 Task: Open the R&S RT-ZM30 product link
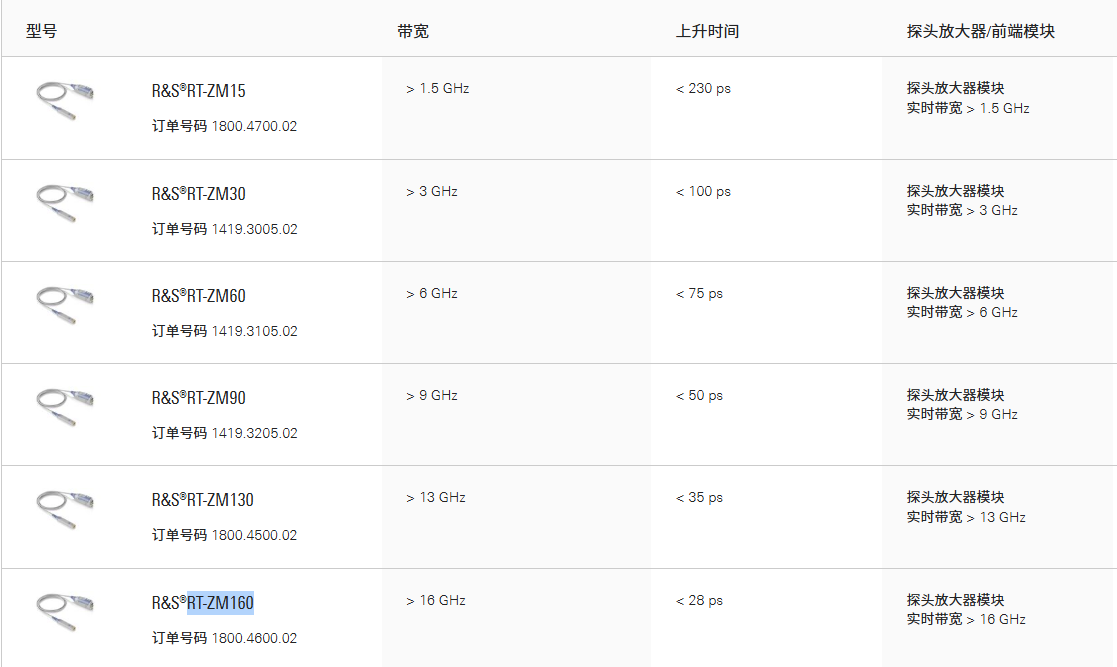[x=198, y=194]
